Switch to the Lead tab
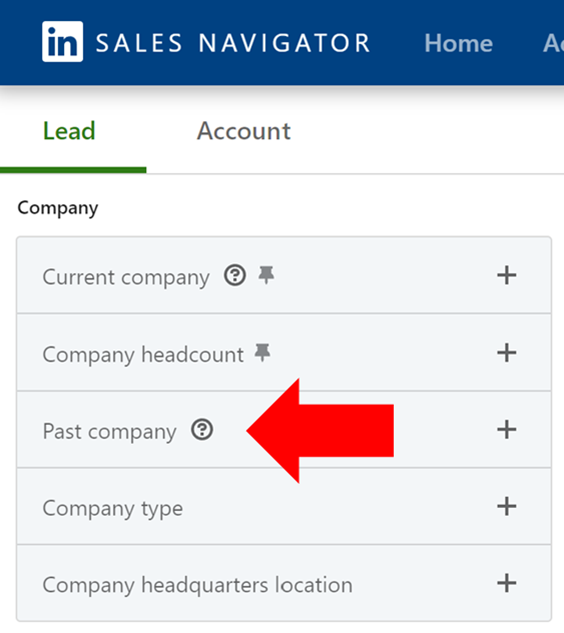Screen dimensions: 564x633 (69, 131)
